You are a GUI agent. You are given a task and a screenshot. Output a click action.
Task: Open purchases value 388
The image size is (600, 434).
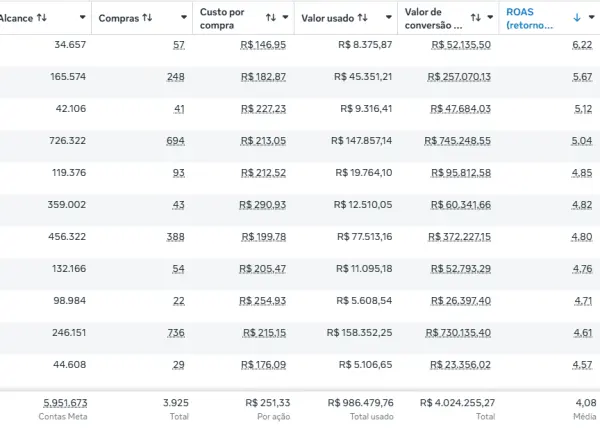tap(176, 237)
